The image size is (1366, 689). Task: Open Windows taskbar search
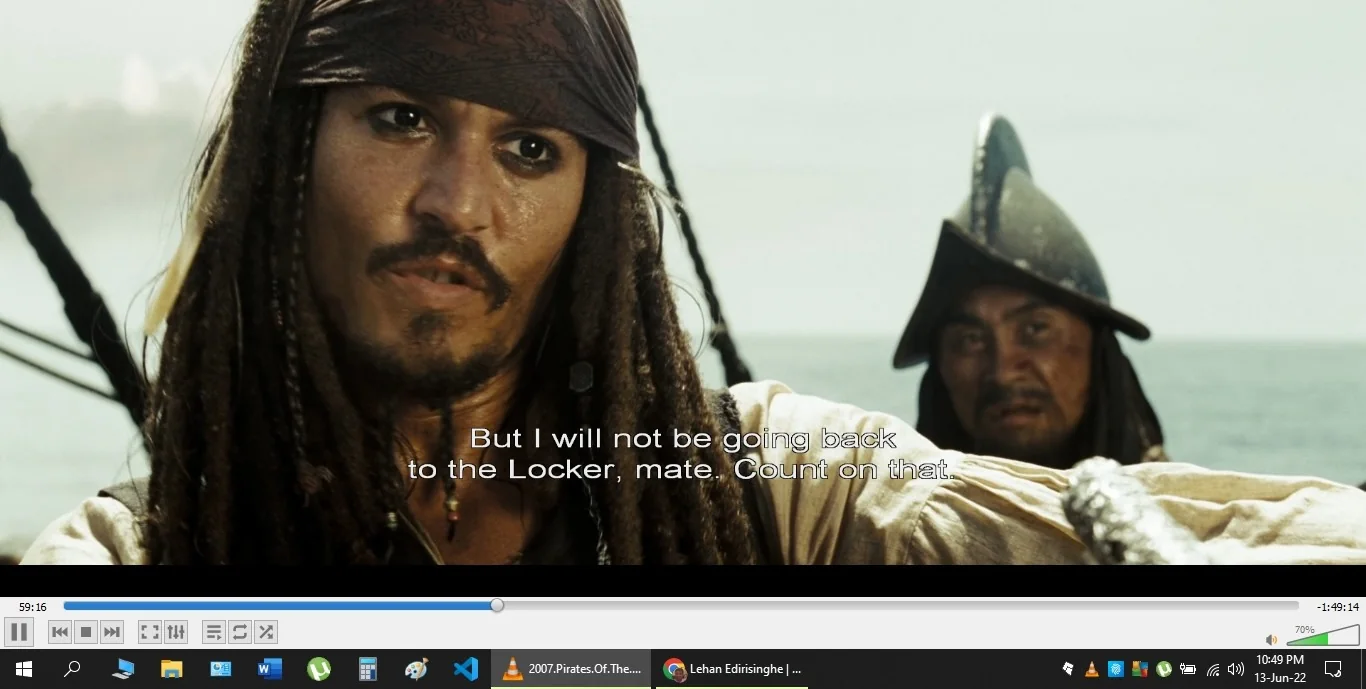click(x=72, y=669)
